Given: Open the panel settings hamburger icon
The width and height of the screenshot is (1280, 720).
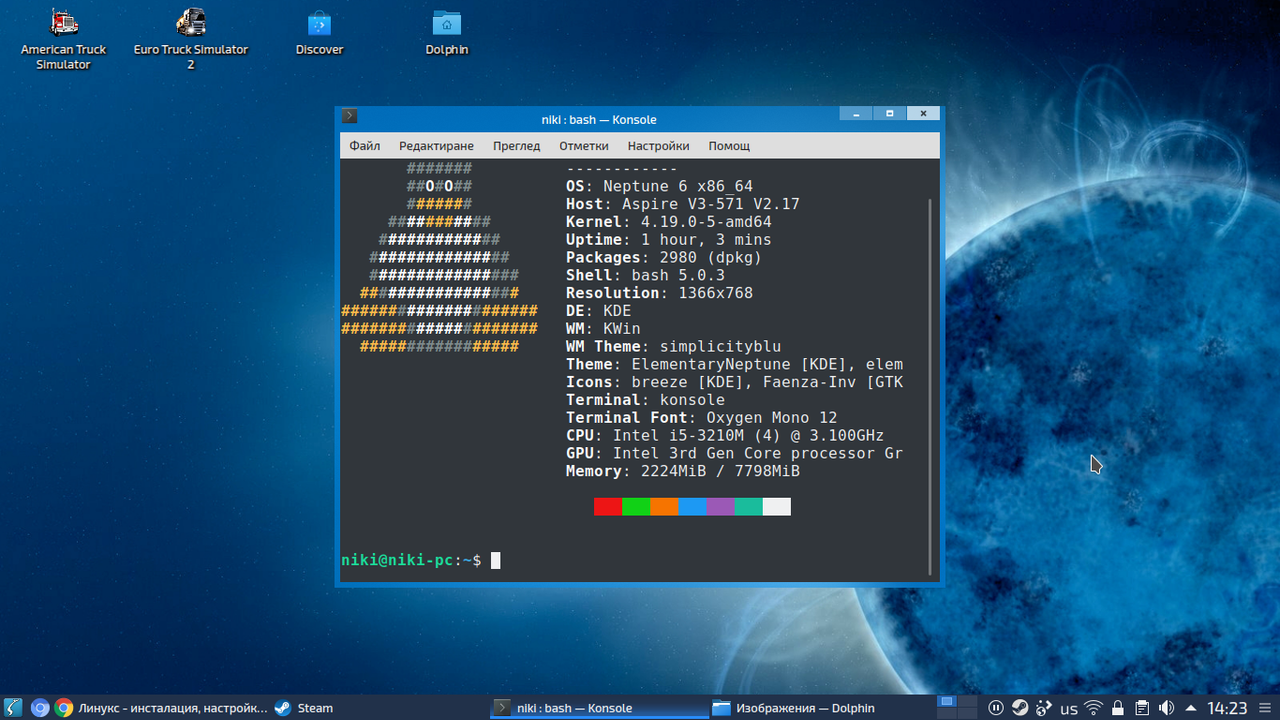Looking at the screenshot, I should tap(1264, 708).
